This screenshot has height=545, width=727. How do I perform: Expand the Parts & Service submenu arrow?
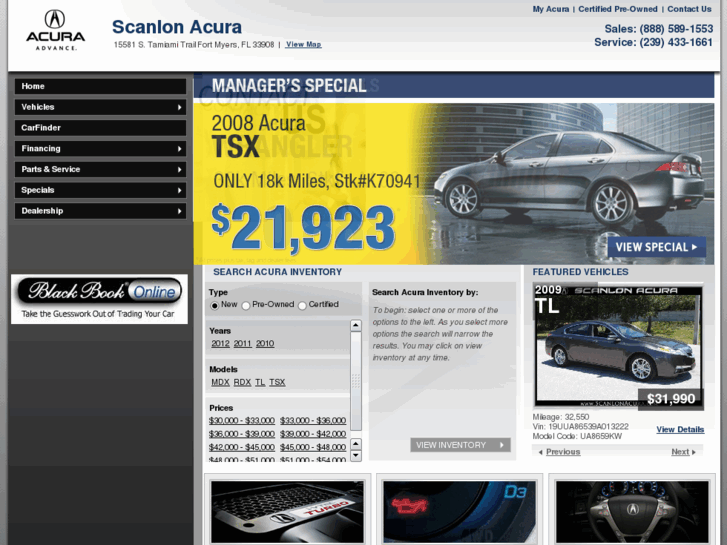click(x=179, y=170)
